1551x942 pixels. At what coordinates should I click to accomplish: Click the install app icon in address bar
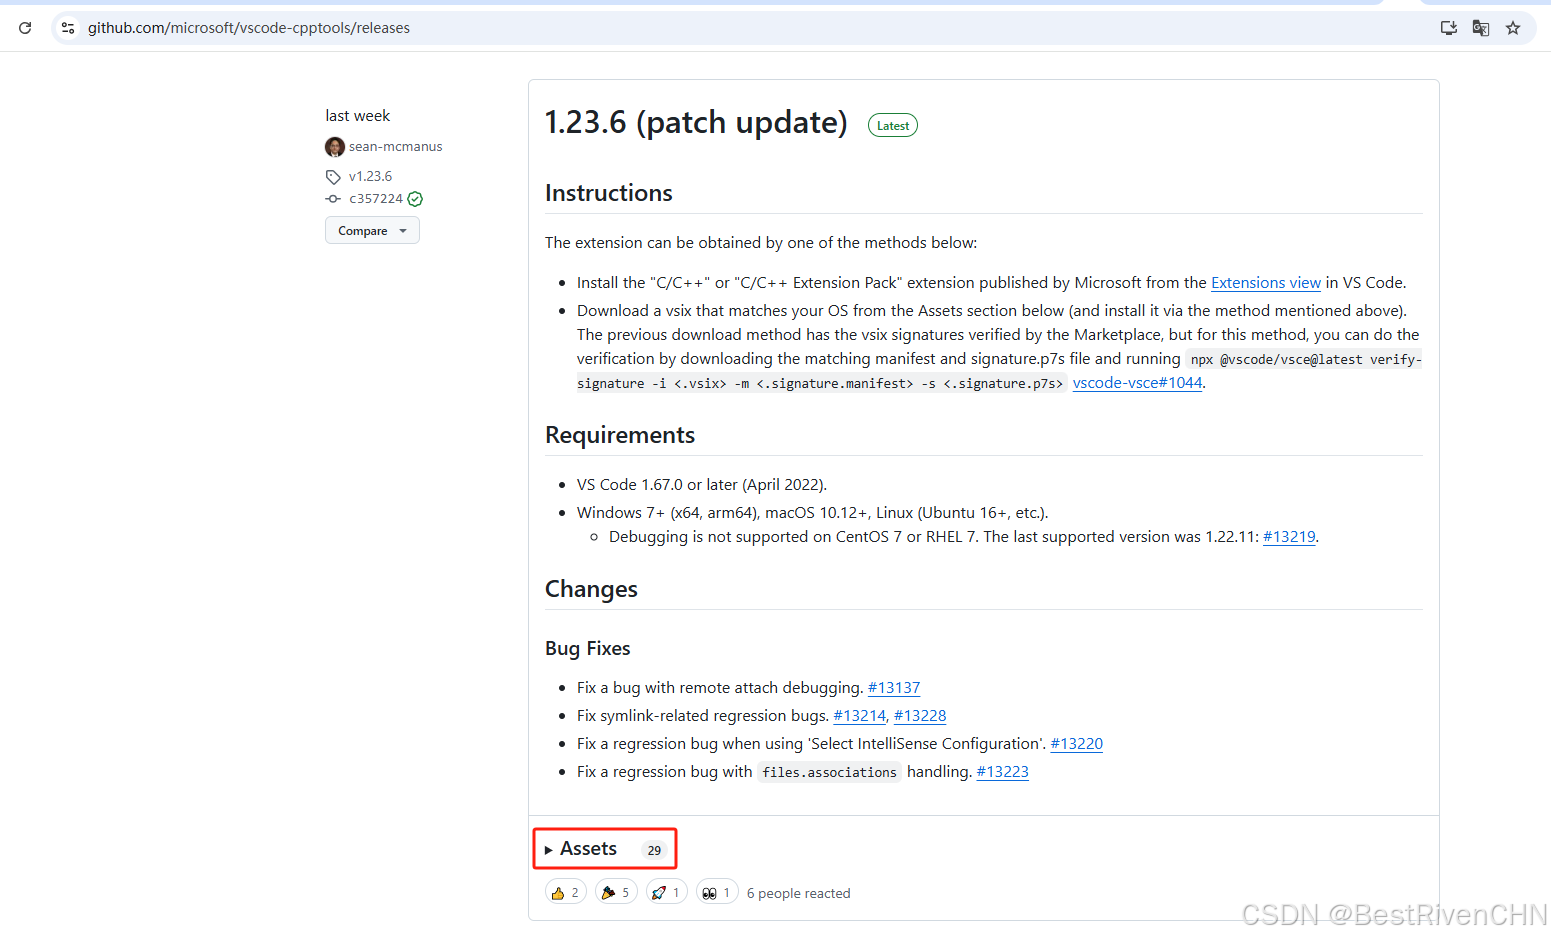coord(1448,28)
